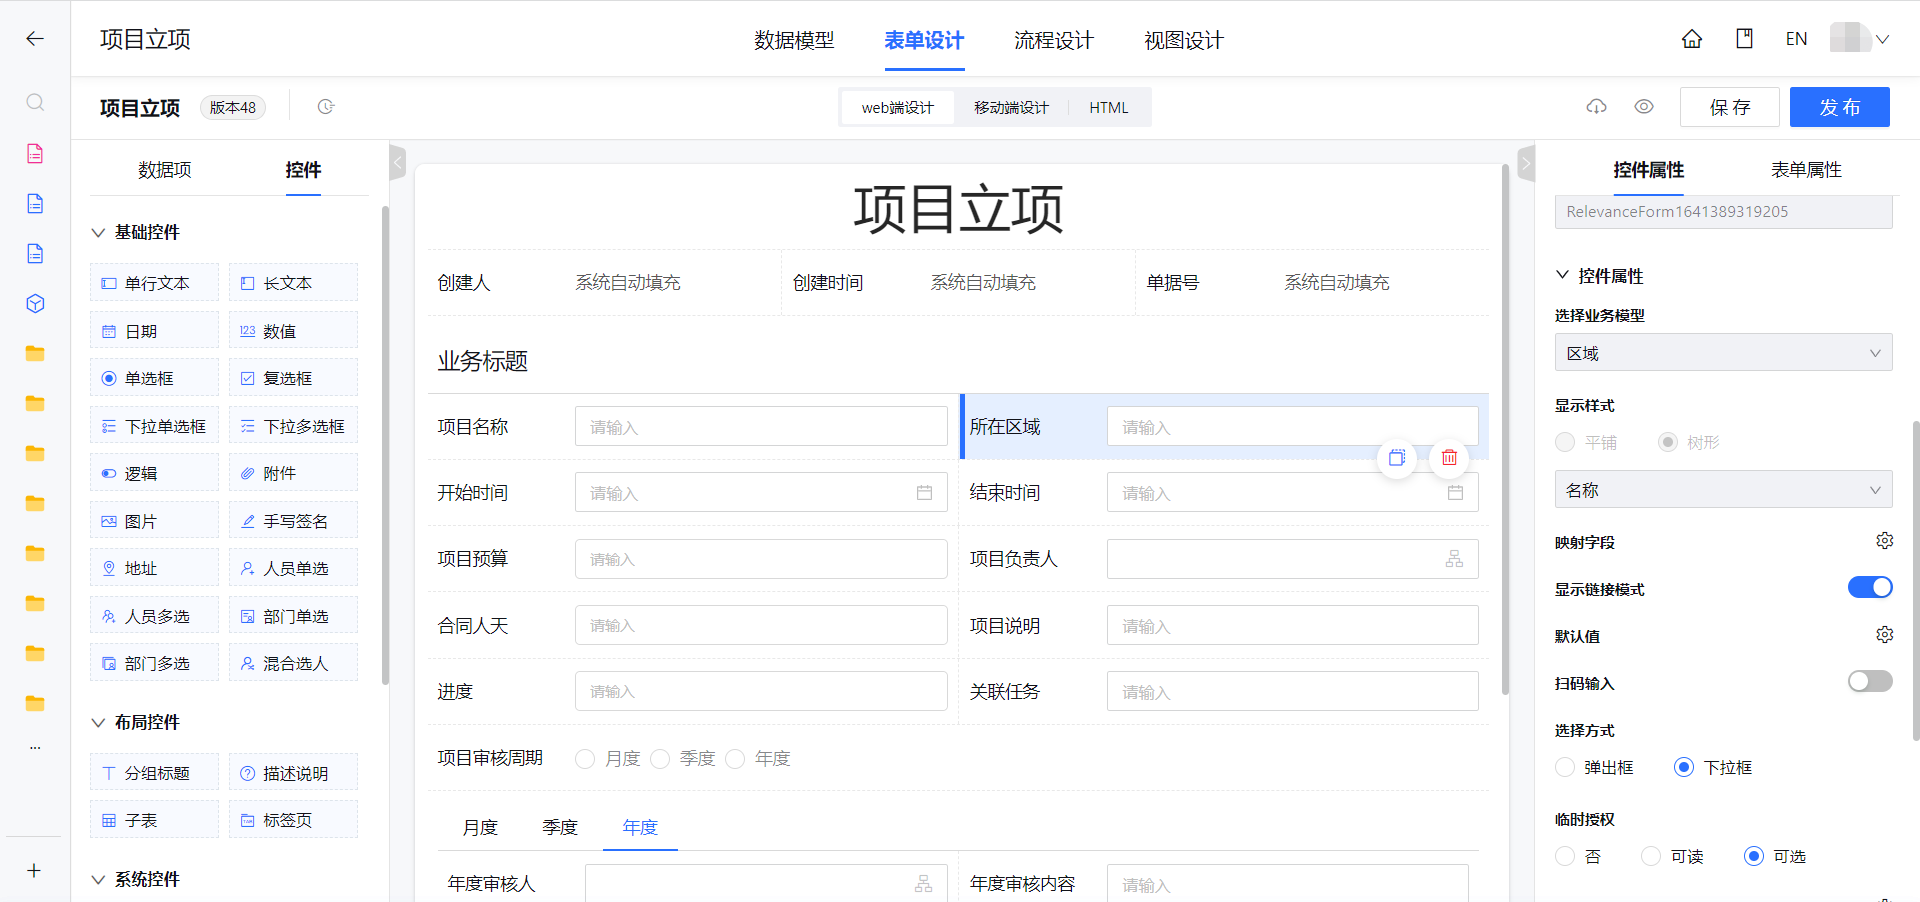
Task: Select the 附件 control
Action: (293, 473)
